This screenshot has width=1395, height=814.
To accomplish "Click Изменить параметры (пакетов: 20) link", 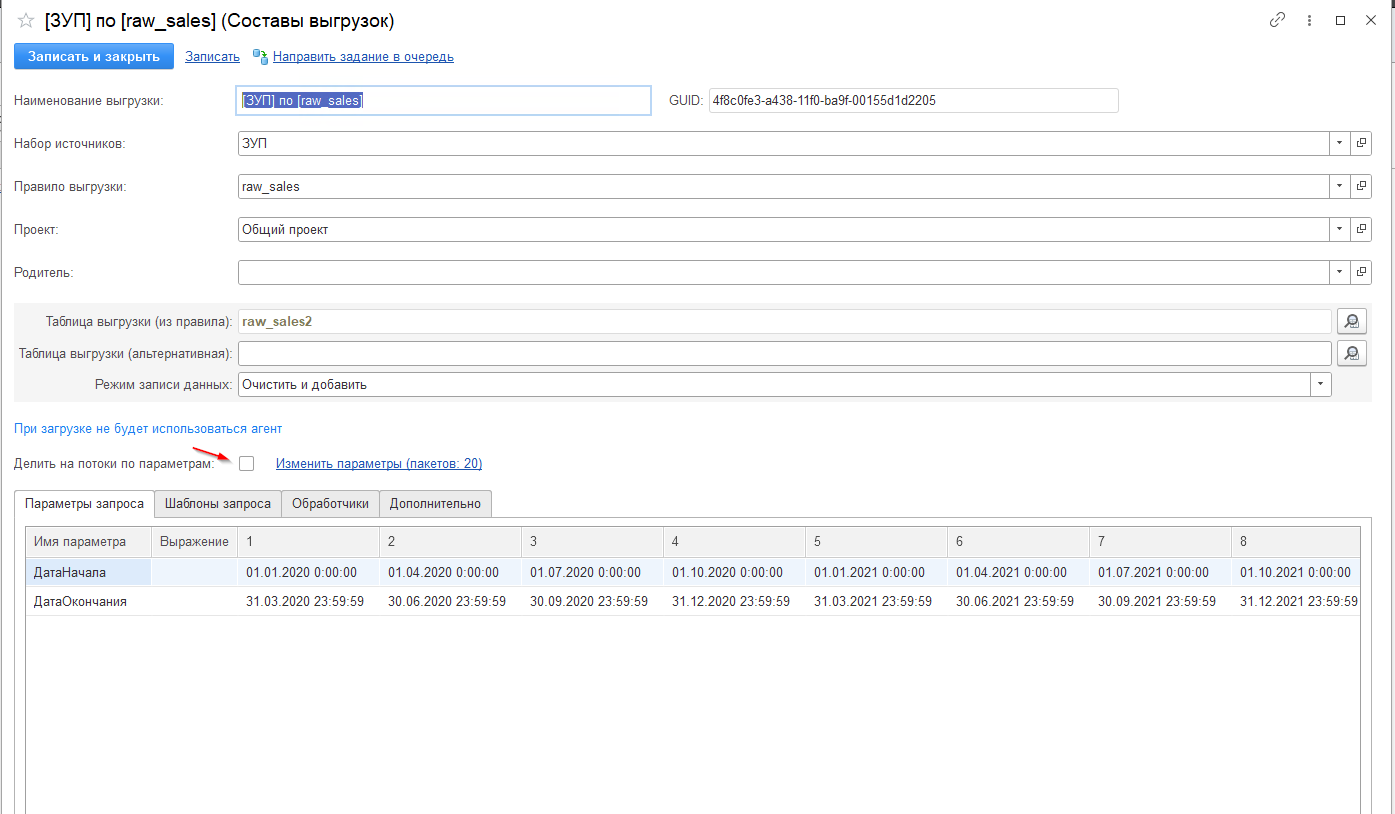I will 379,464.
